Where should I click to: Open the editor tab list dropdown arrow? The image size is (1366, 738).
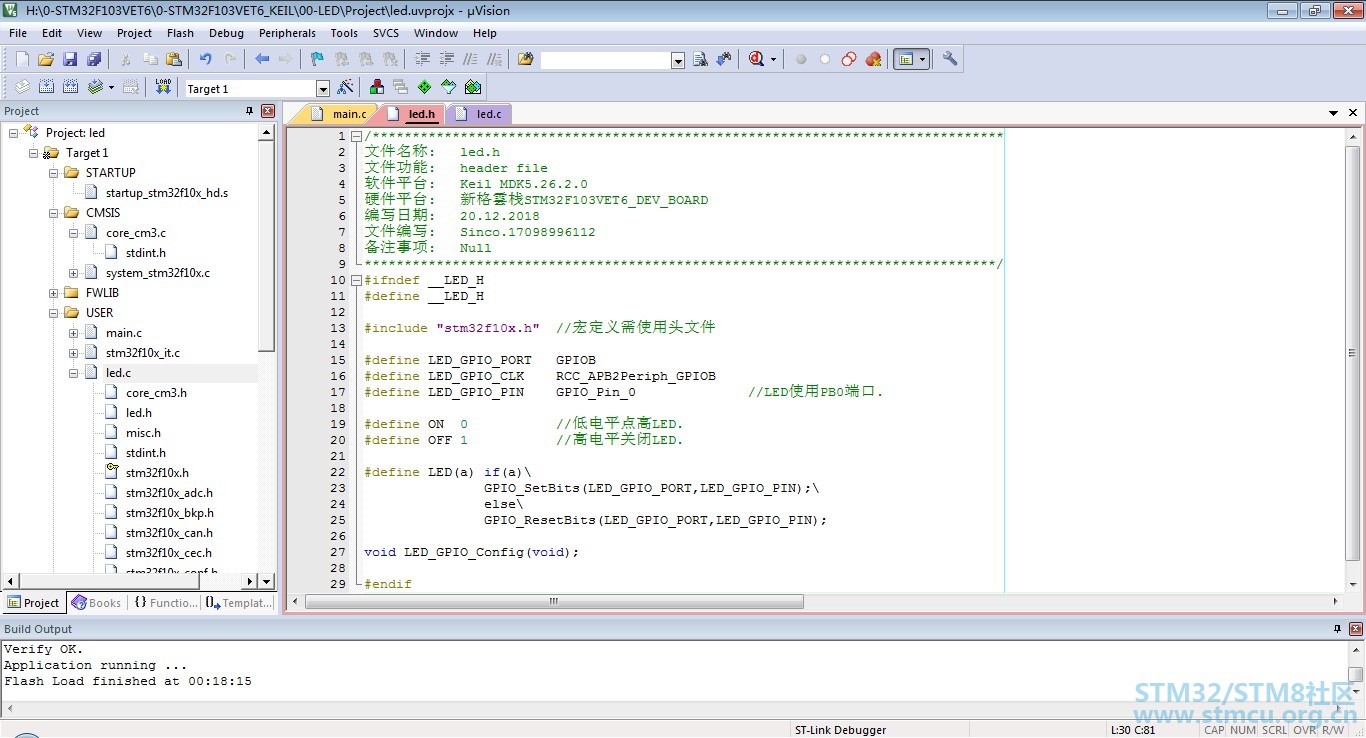pos(1333,113)
